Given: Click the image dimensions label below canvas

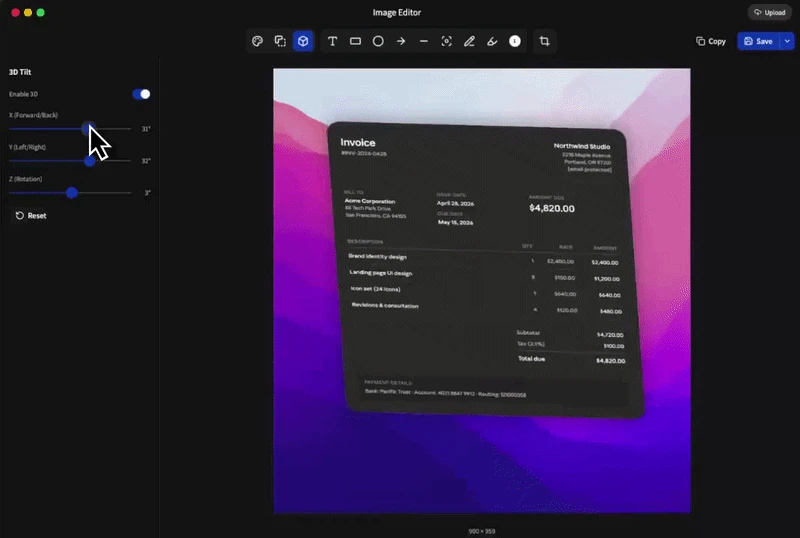Looking at the screenshot, I should 482,531.
